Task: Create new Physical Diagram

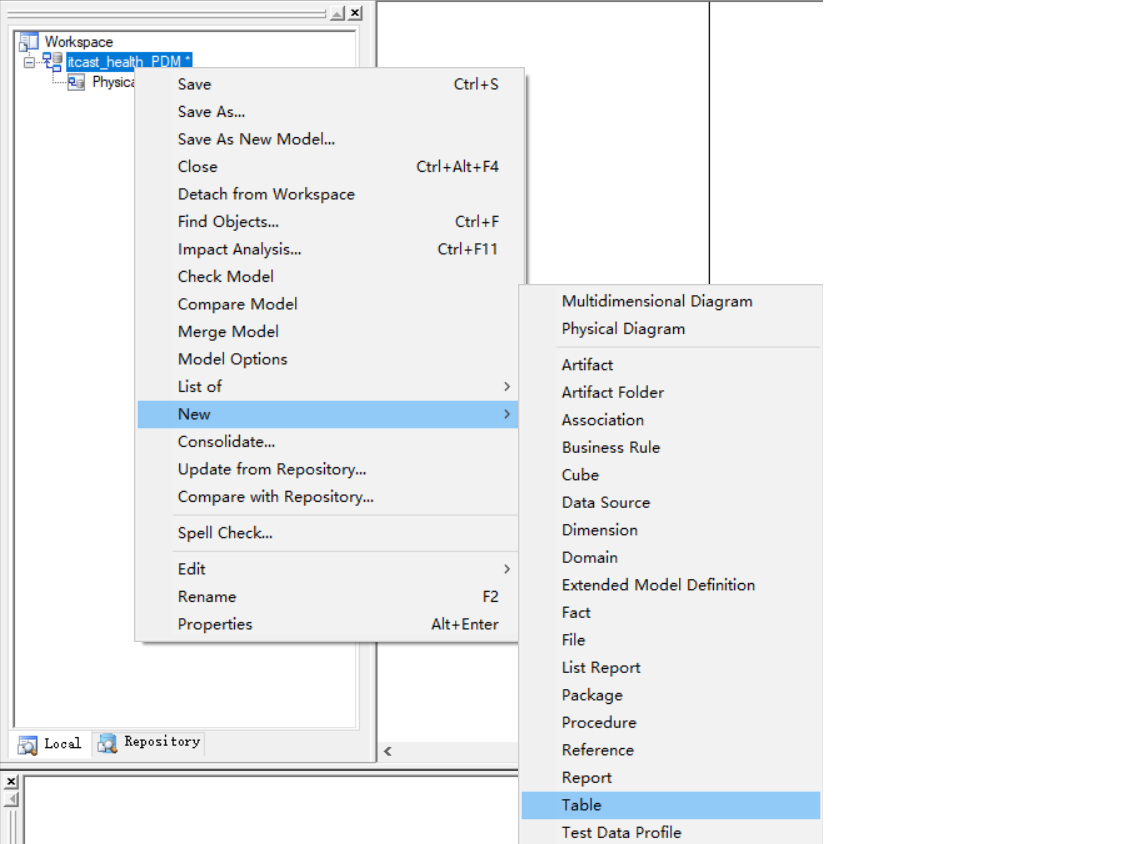Action: point(671,329)
